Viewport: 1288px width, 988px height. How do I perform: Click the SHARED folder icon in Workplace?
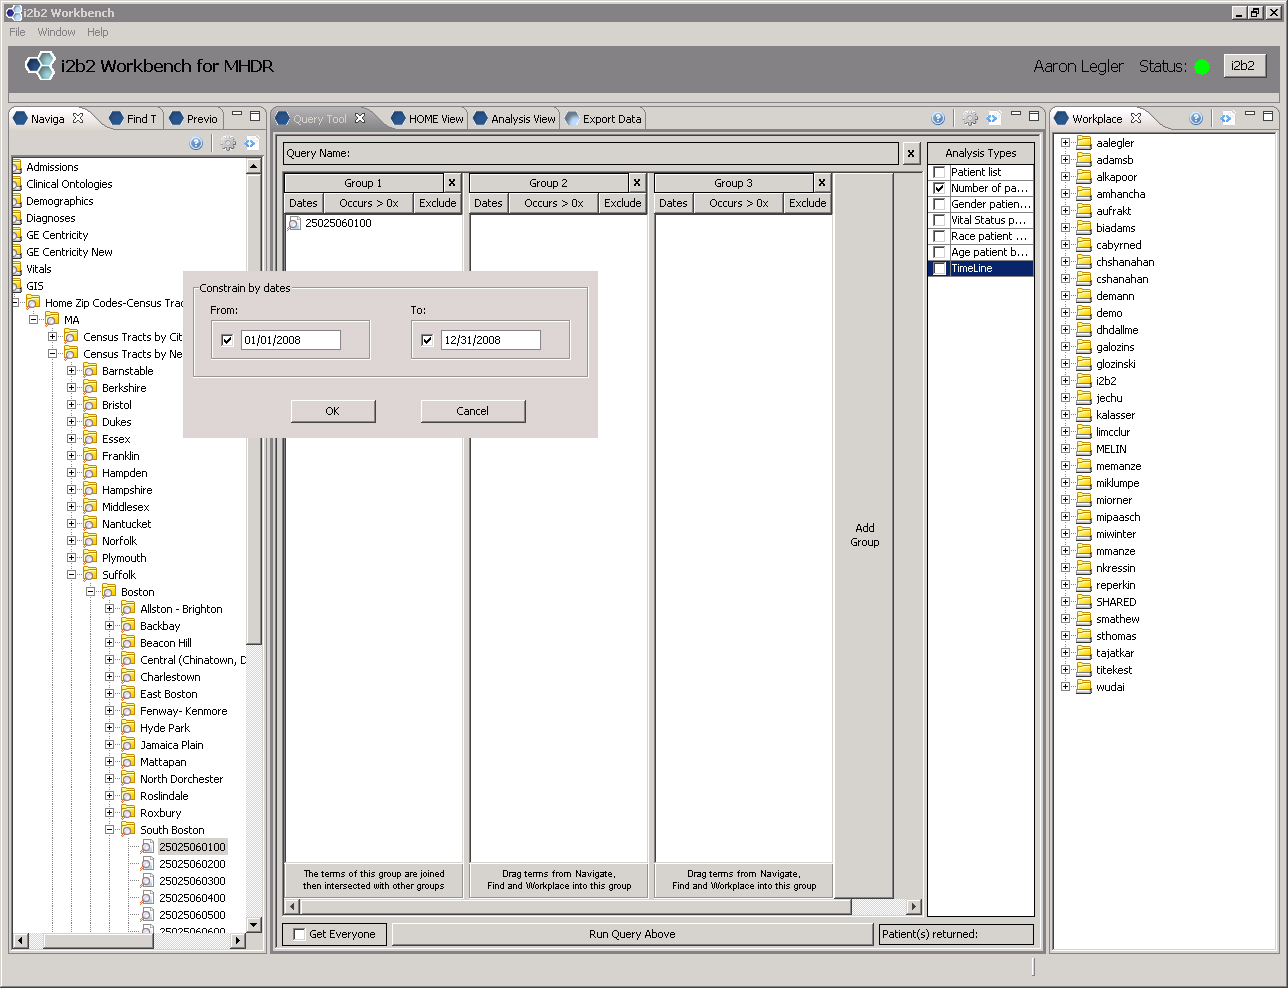tap(1084, 602)
